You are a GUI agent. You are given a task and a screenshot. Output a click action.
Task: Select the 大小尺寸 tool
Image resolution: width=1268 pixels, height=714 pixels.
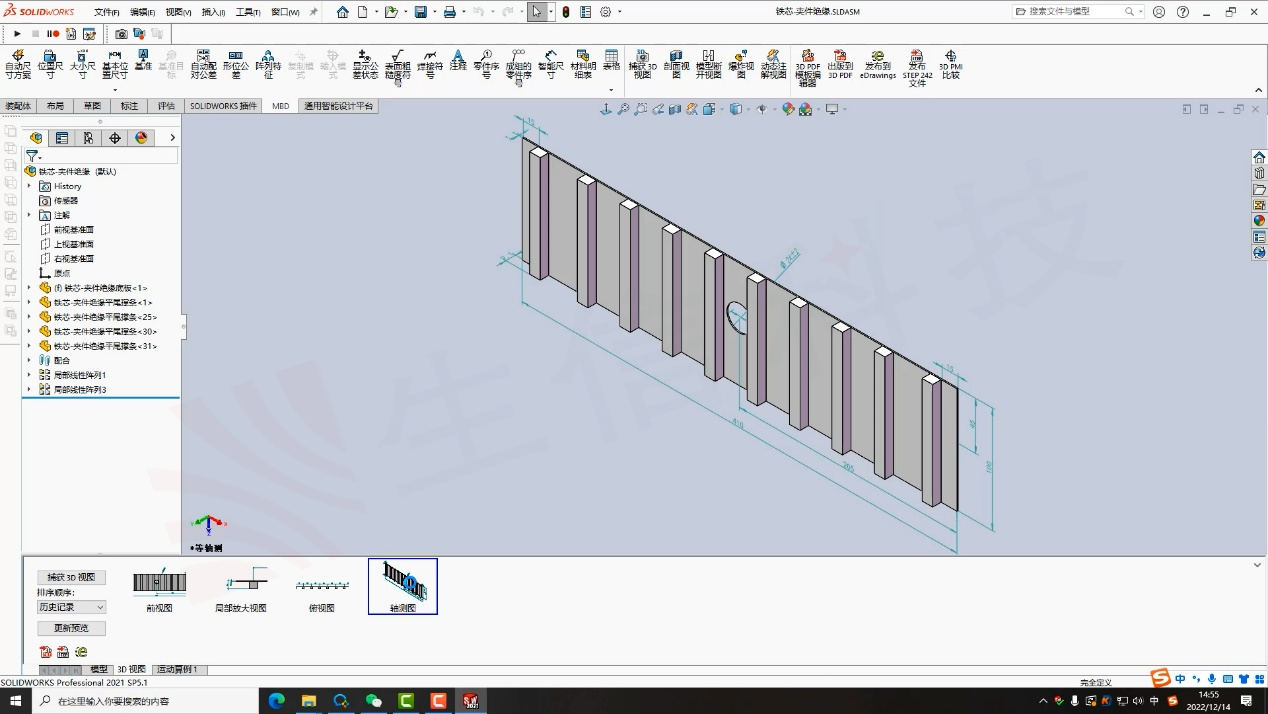(82, 64)
